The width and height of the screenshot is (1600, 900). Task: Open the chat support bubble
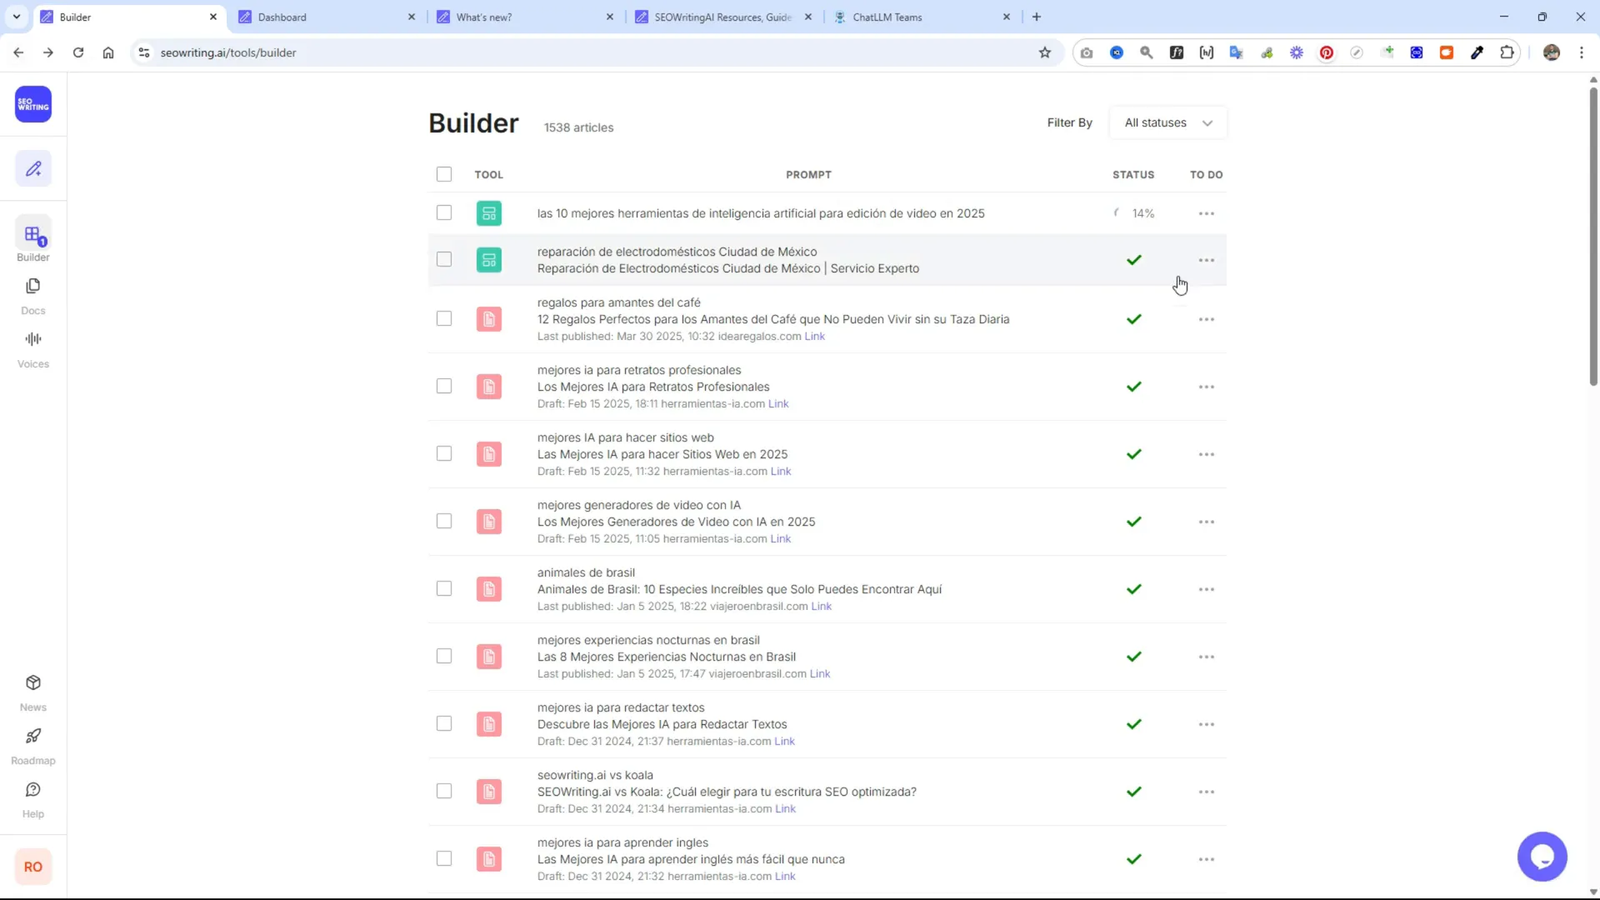tap(1542, 856)
